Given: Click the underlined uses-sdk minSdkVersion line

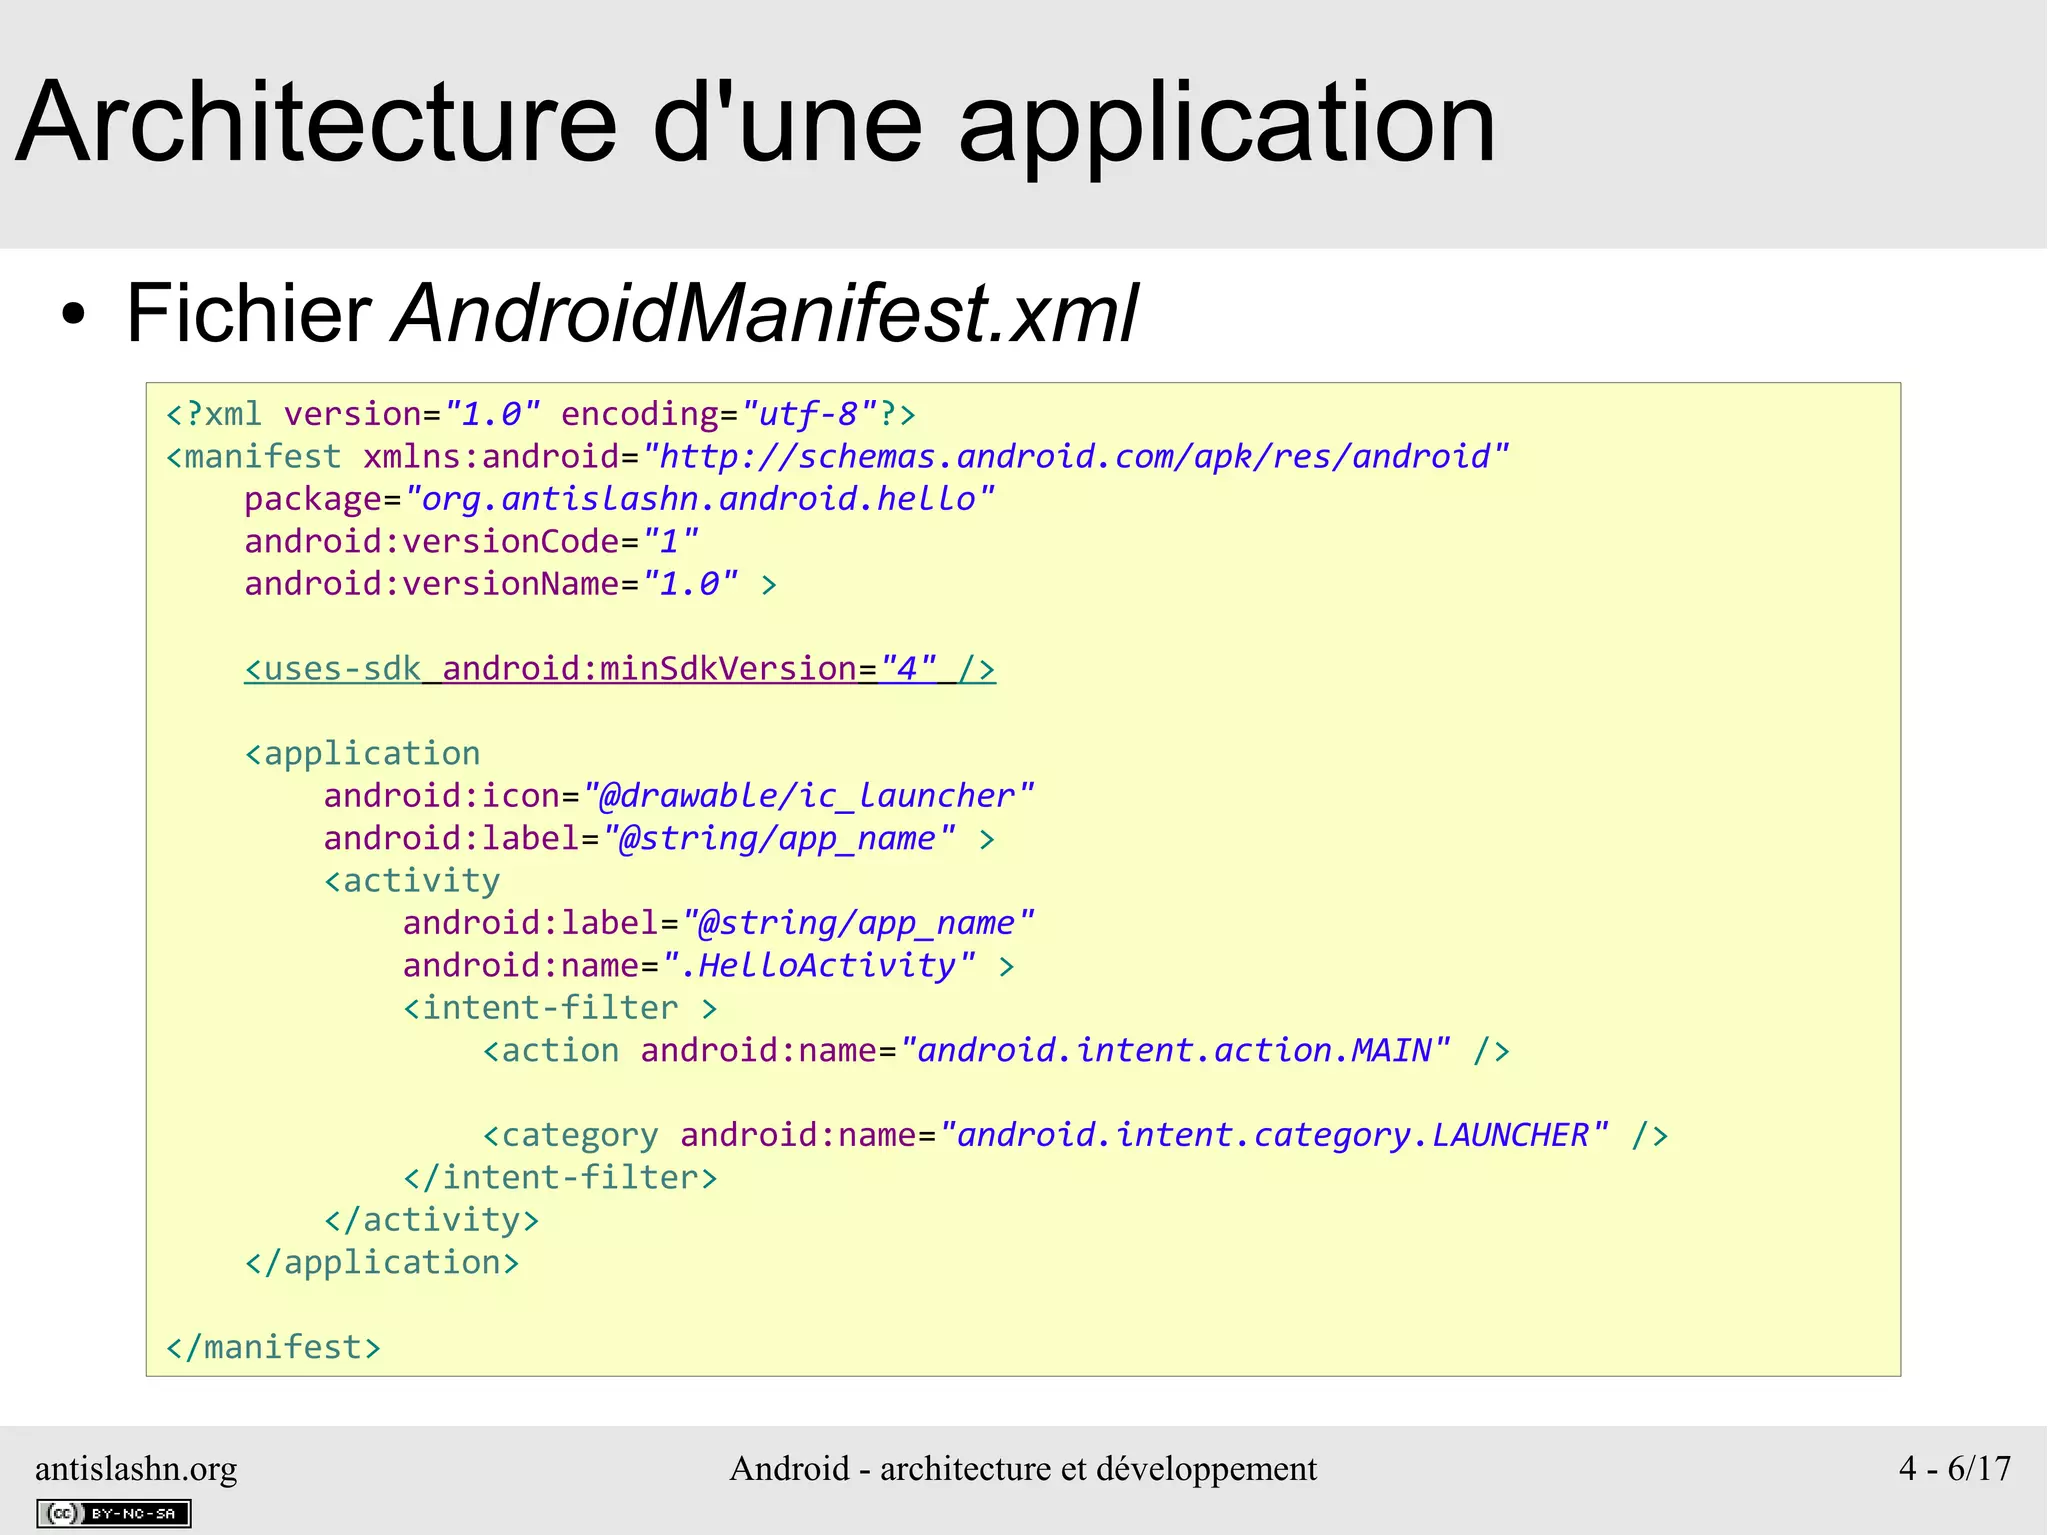Looking at the screenshot, I should 620,668.
